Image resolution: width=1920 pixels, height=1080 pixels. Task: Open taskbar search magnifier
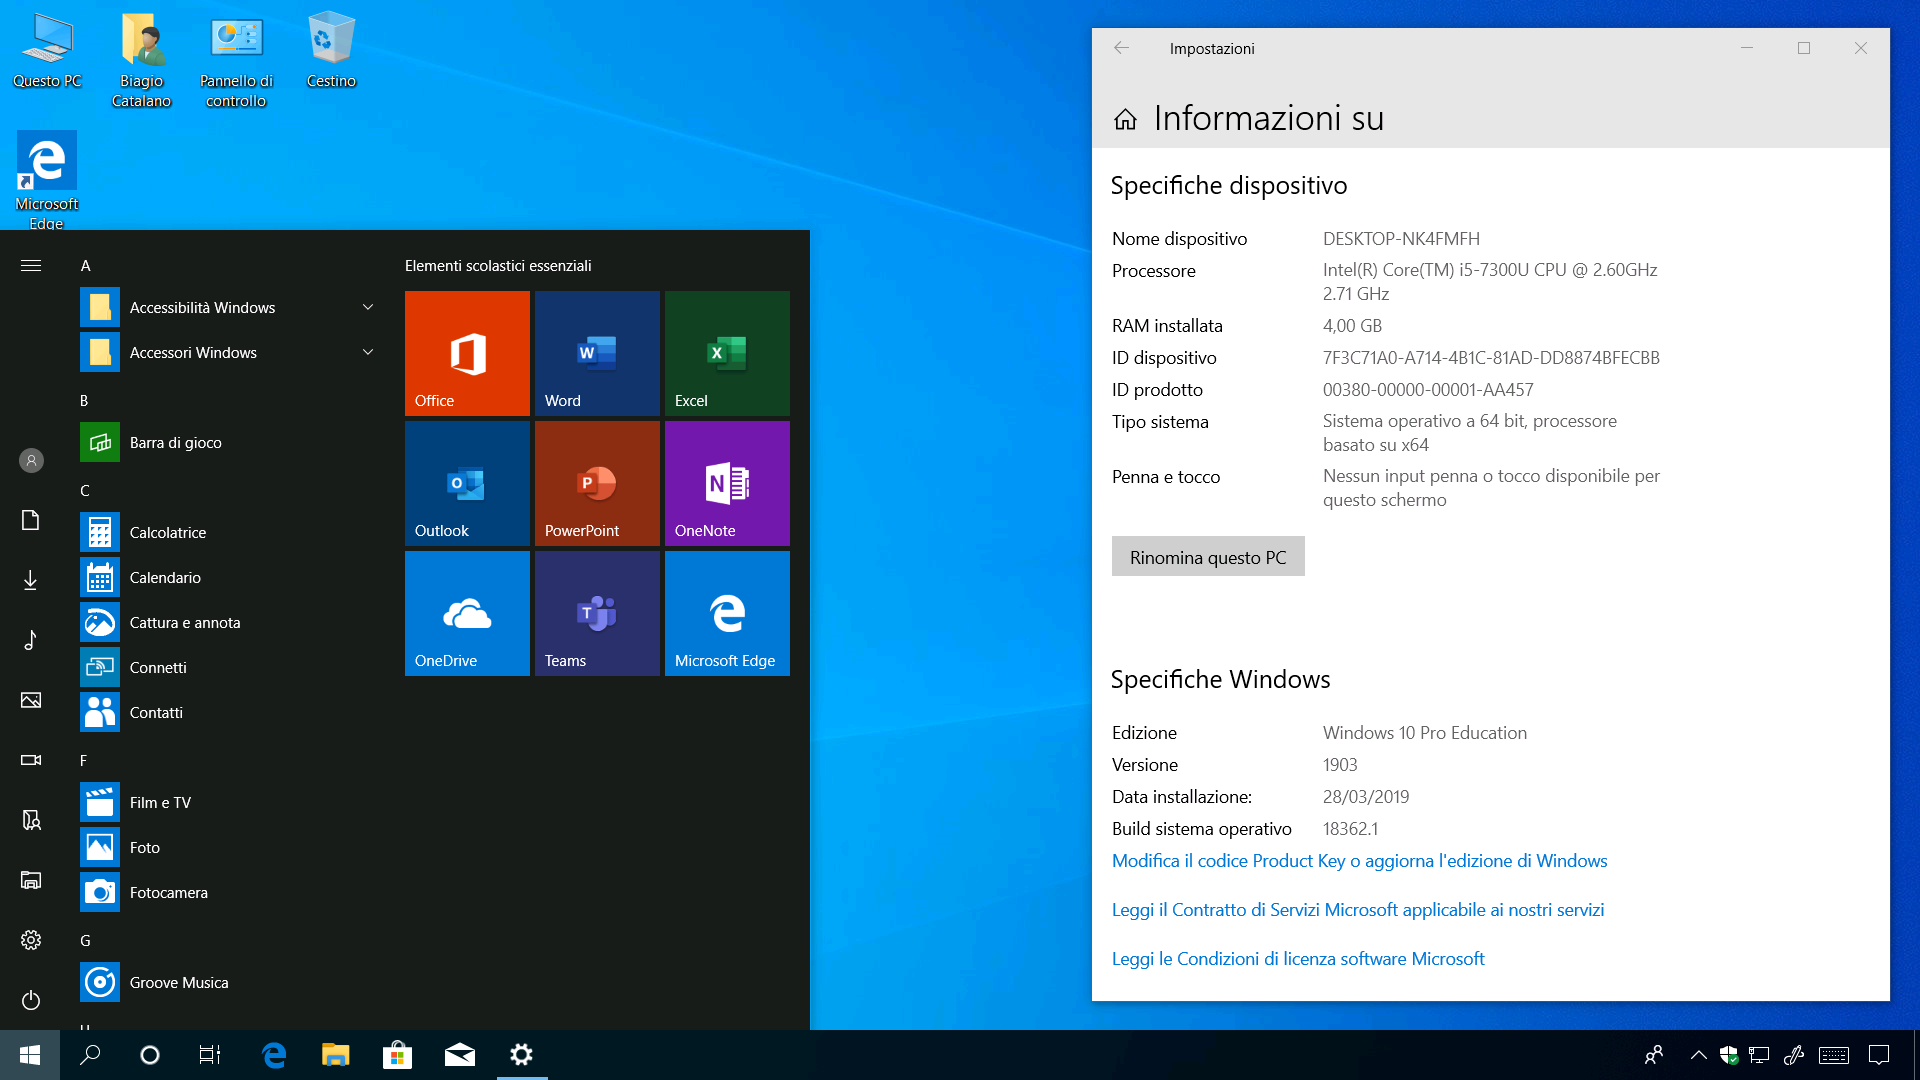(x=90, y=1055)
